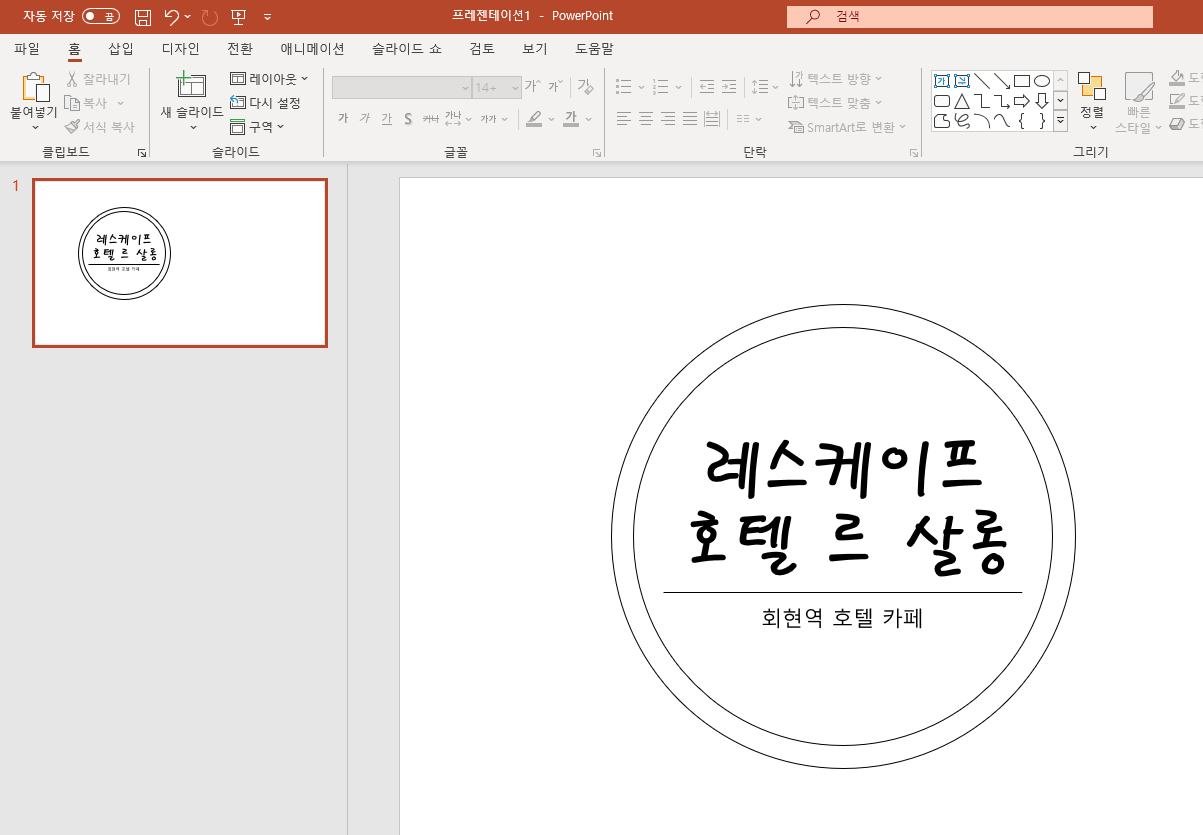Viewport: 1203px width, 835px height.
Task: Click Convert to SmartArt (SmartArt로 변환)
Action: pos(847,127)
